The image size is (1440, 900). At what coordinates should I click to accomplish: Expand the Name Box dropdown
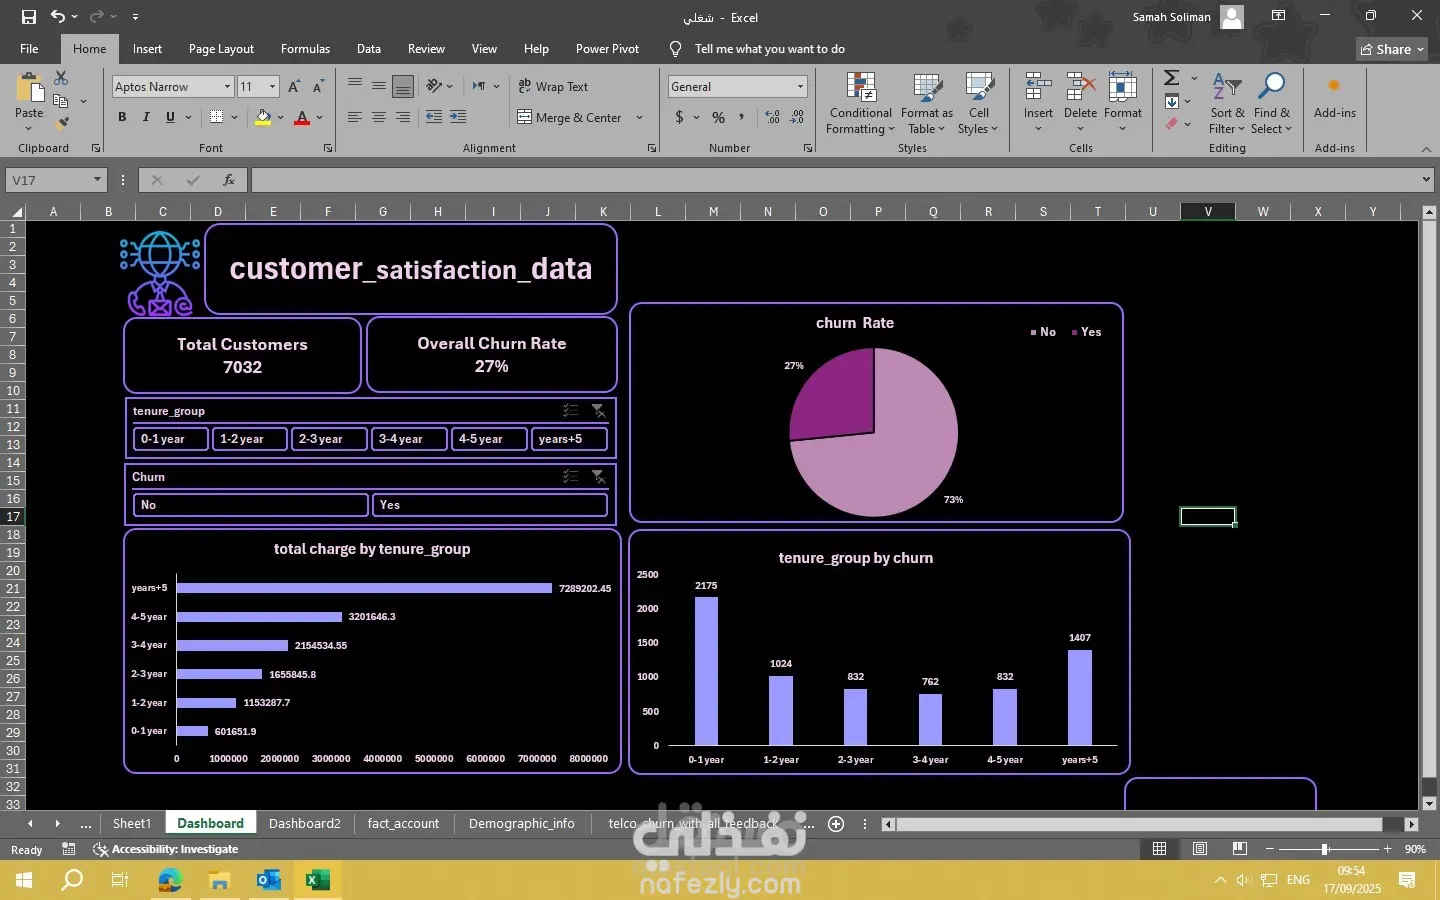(97, 180)
